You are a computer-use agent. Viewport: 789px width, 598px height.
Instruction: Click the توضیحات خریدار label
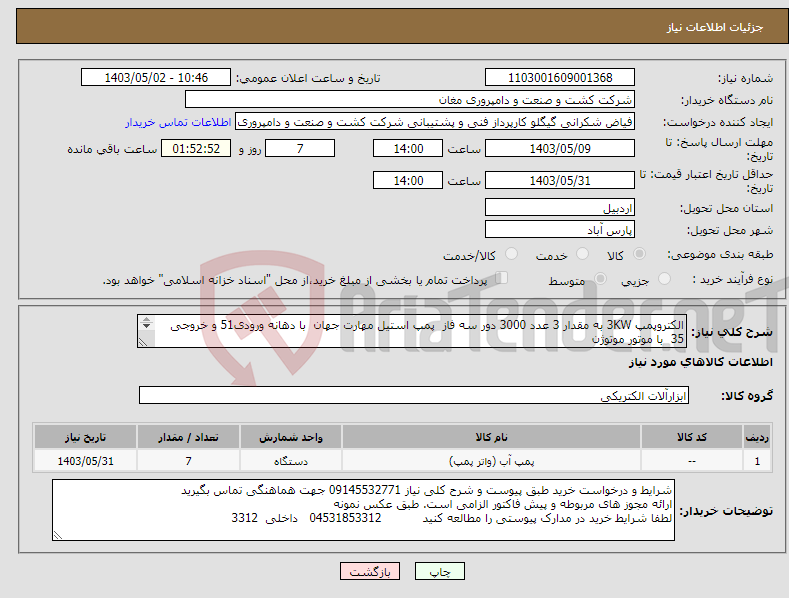pyautogui.click(x=726, y=510)
